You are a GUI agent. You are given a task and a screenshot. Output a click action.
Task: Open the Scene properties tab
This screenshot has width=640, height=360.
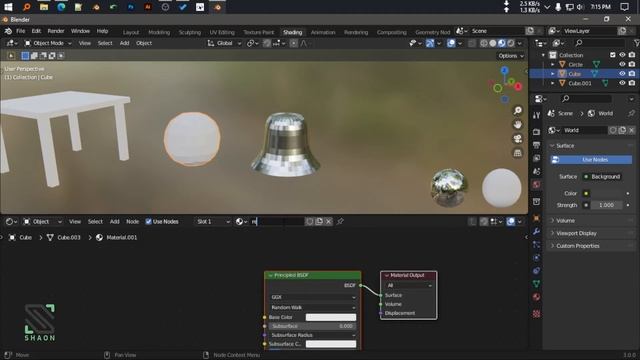tap(536, 171)
